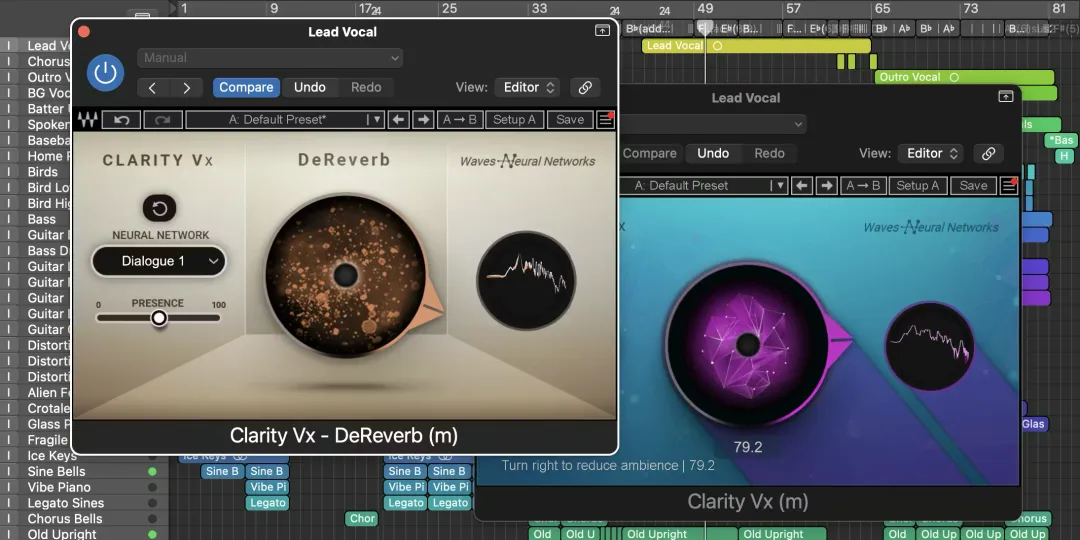Open the View Editor dropdown in DeReverb window
1080x540 pixels.
click(527, 87)
